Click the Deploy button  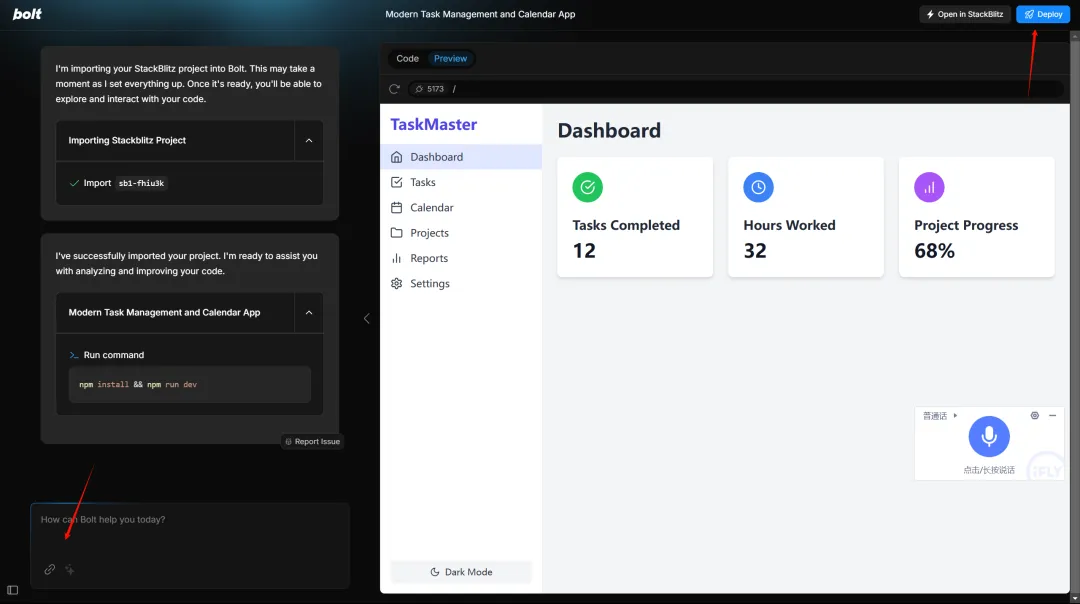(1043, 14)
